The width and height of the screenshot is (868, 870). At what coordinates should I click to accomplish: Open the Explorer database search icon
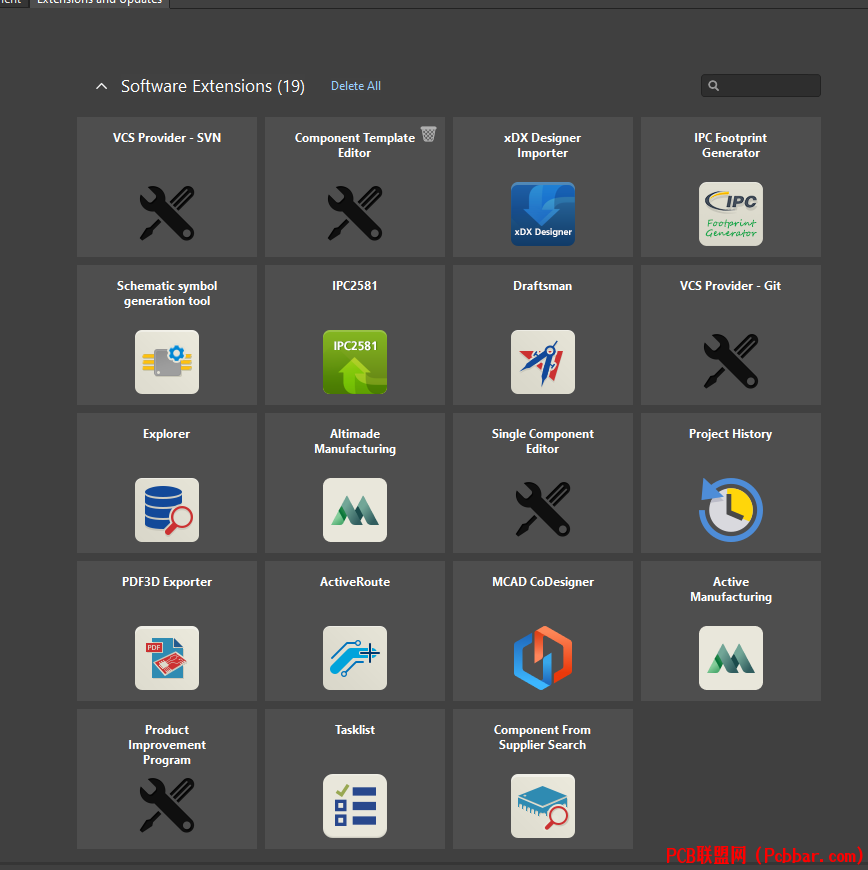(x=167, y=510)
